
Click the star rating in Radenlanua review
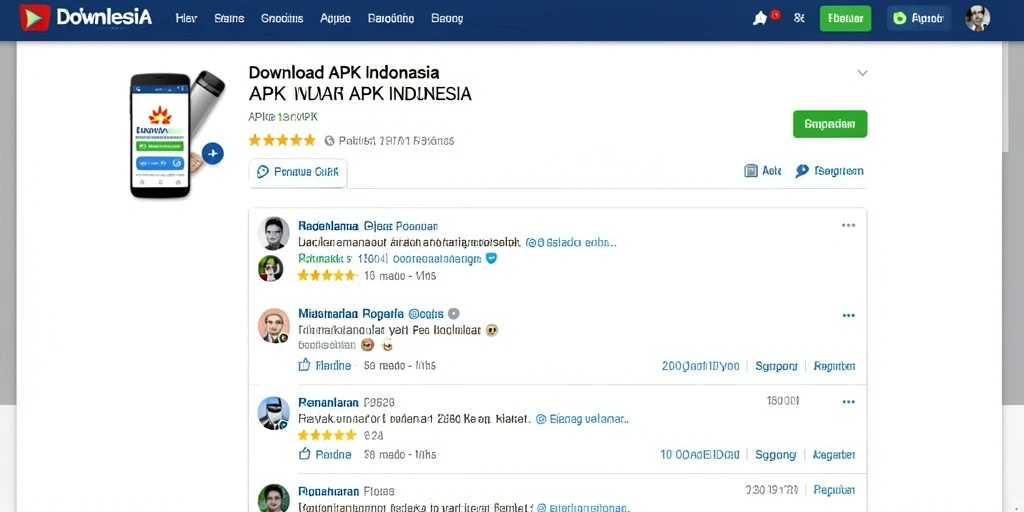click(x=327, y=276)
